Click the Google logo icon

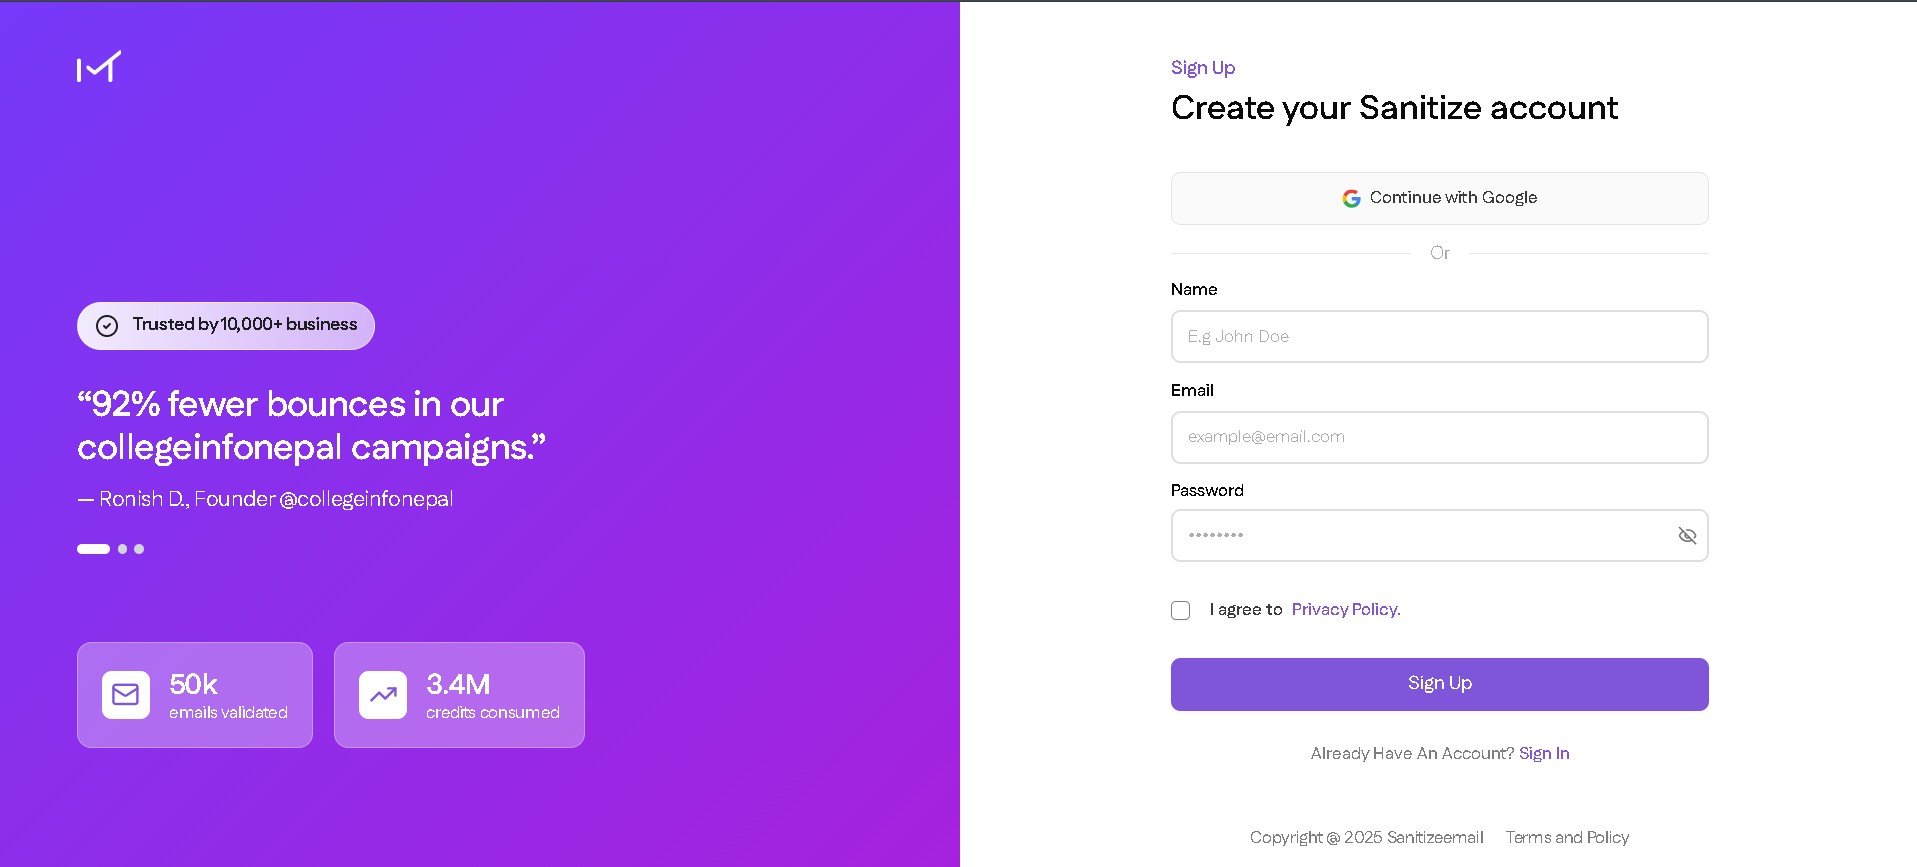point(1351,199)
